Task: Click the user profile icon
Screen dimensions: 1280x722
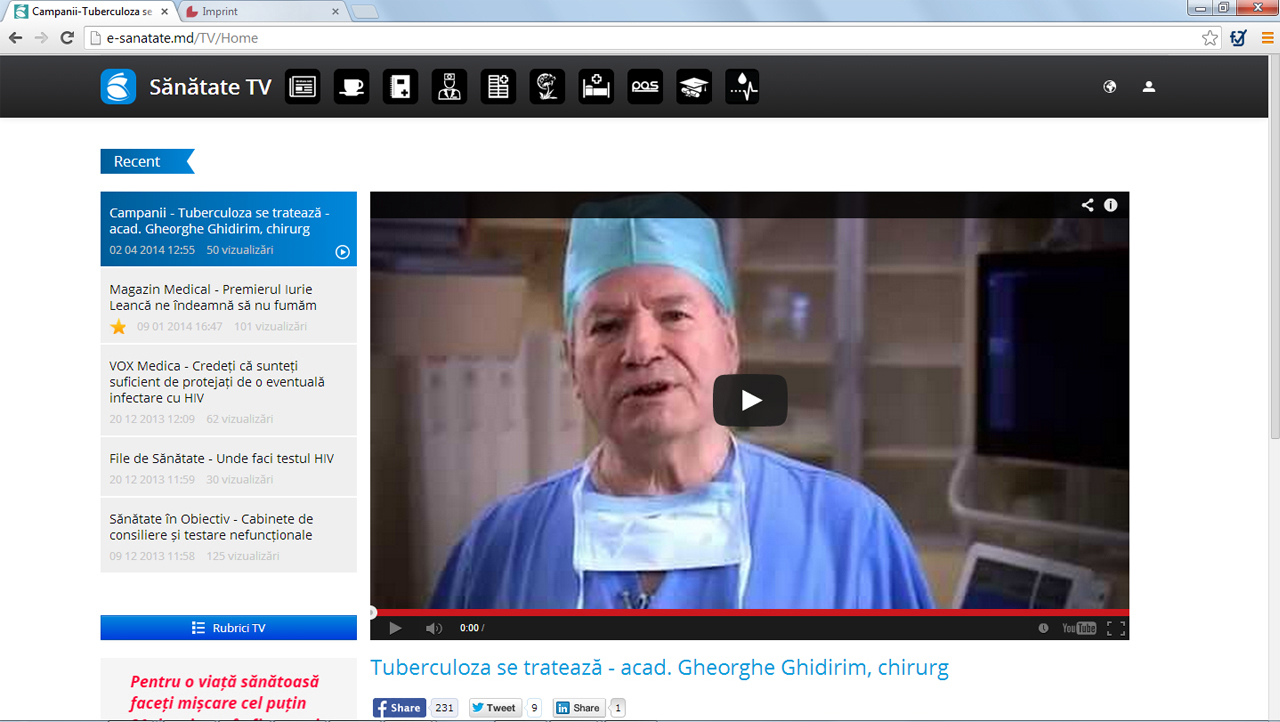Action: pos(1148,86)
